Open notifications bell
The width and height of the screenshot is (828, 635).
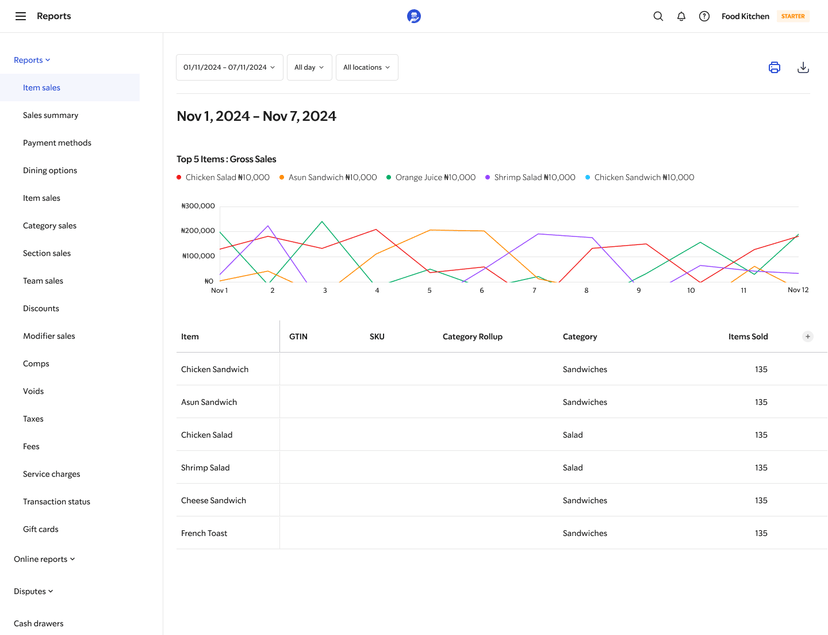click(x=681, y=16)
